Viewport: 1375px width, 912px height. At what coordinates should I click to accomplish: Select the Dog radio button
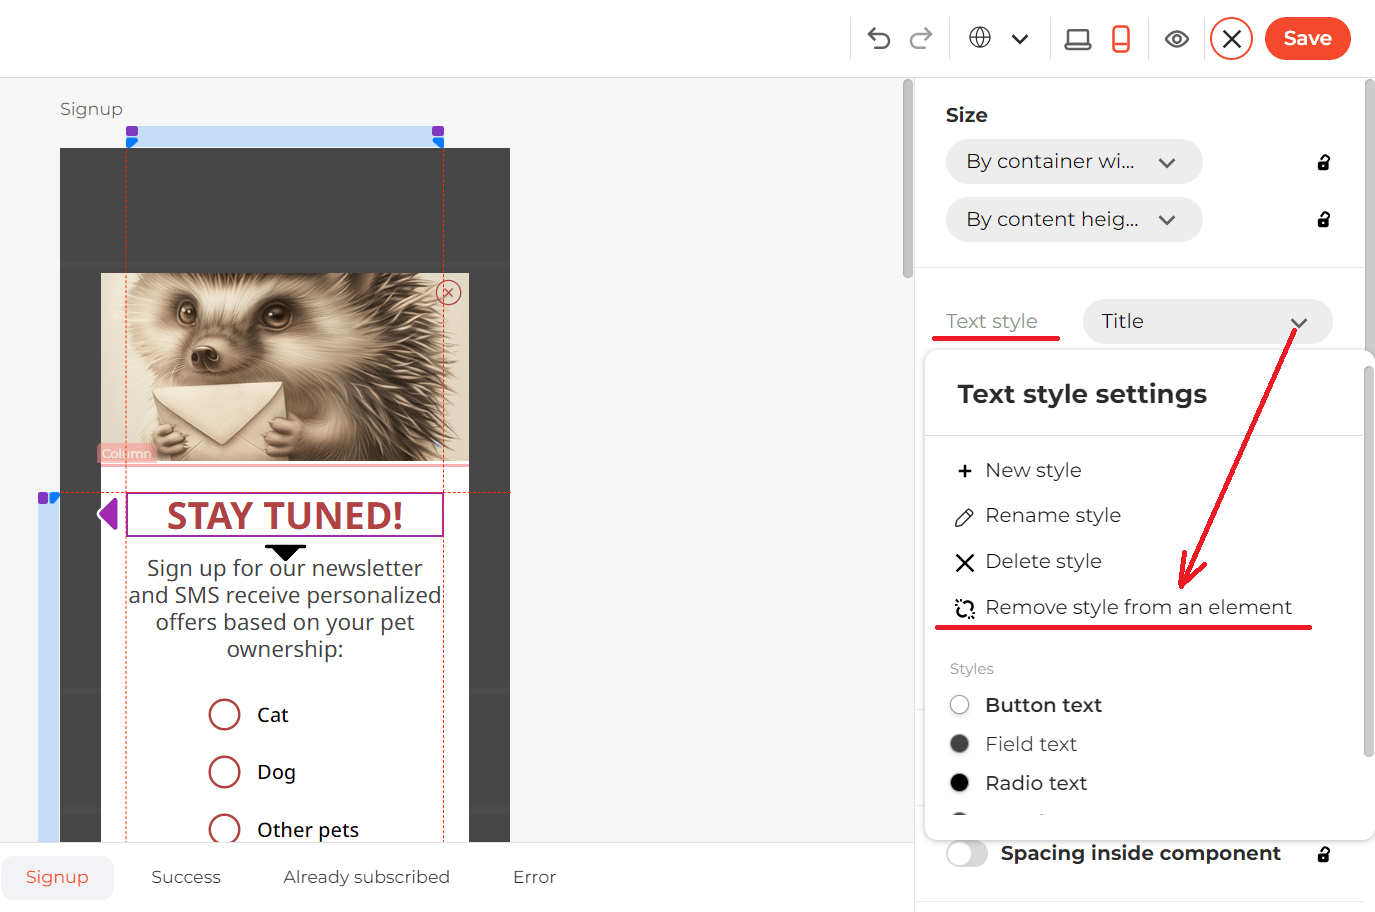tap(224, 771)
